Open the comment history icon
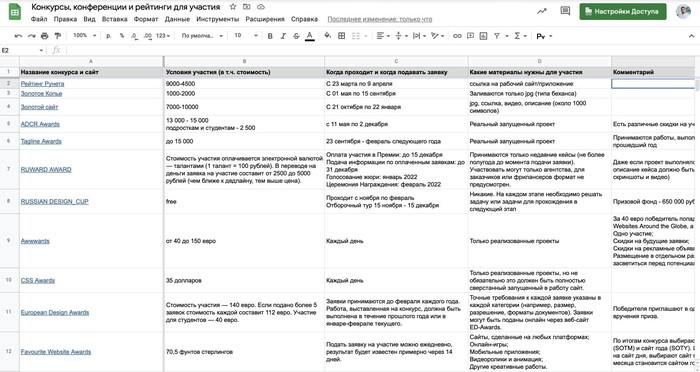The width and height of the screenshot is (700, 372). coord(565,11)
